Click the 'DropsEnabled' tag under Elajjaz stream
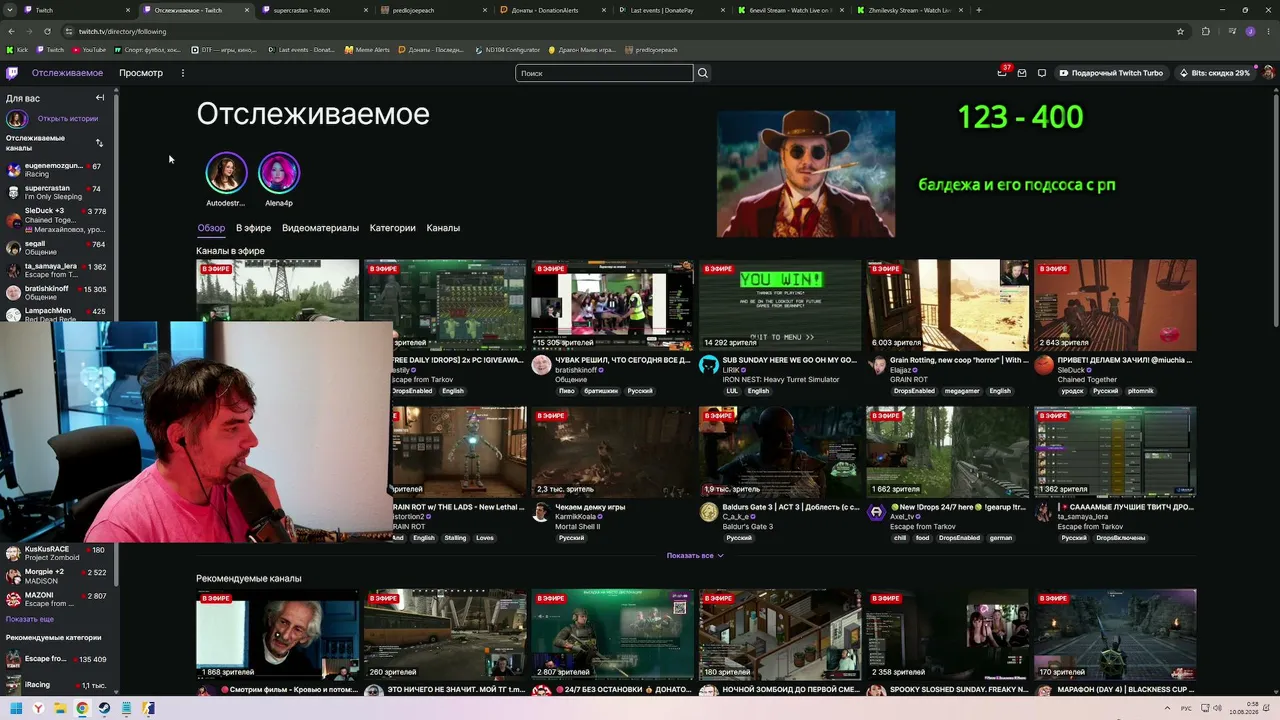1280x720 pixels. (915, 391)
